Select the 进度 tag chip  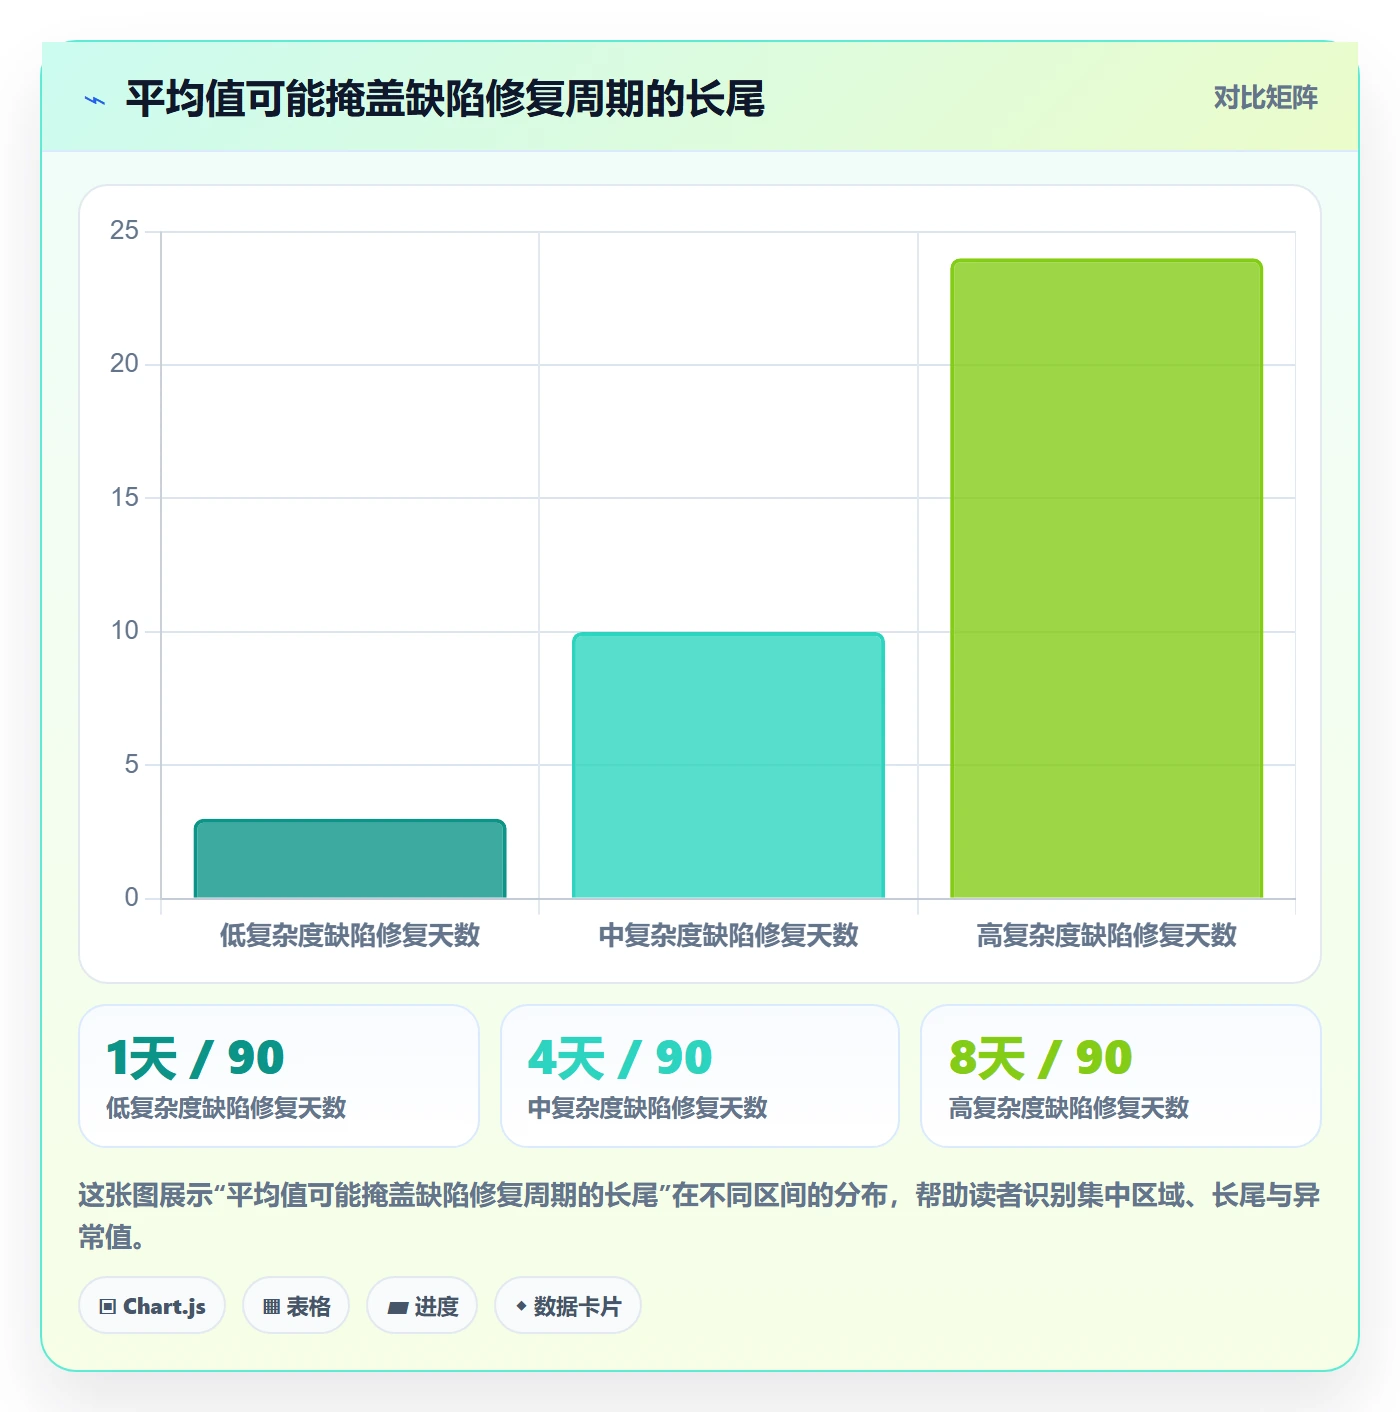(x=422, y=1306)
